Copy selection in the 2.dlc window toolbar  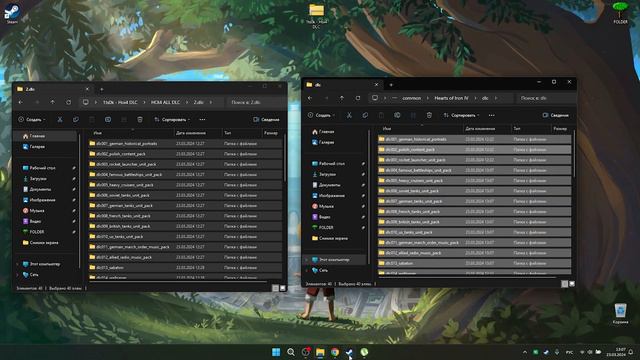coord(76,120)
